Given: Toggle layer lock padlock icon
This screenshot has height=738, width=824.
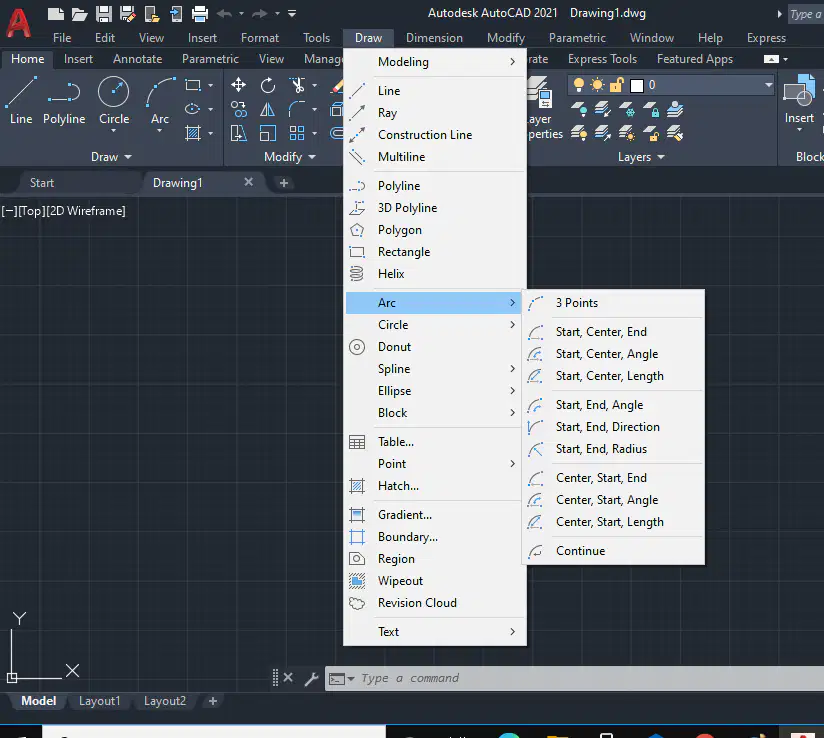Looking at the screenshot, I should [x=616, y=85].
